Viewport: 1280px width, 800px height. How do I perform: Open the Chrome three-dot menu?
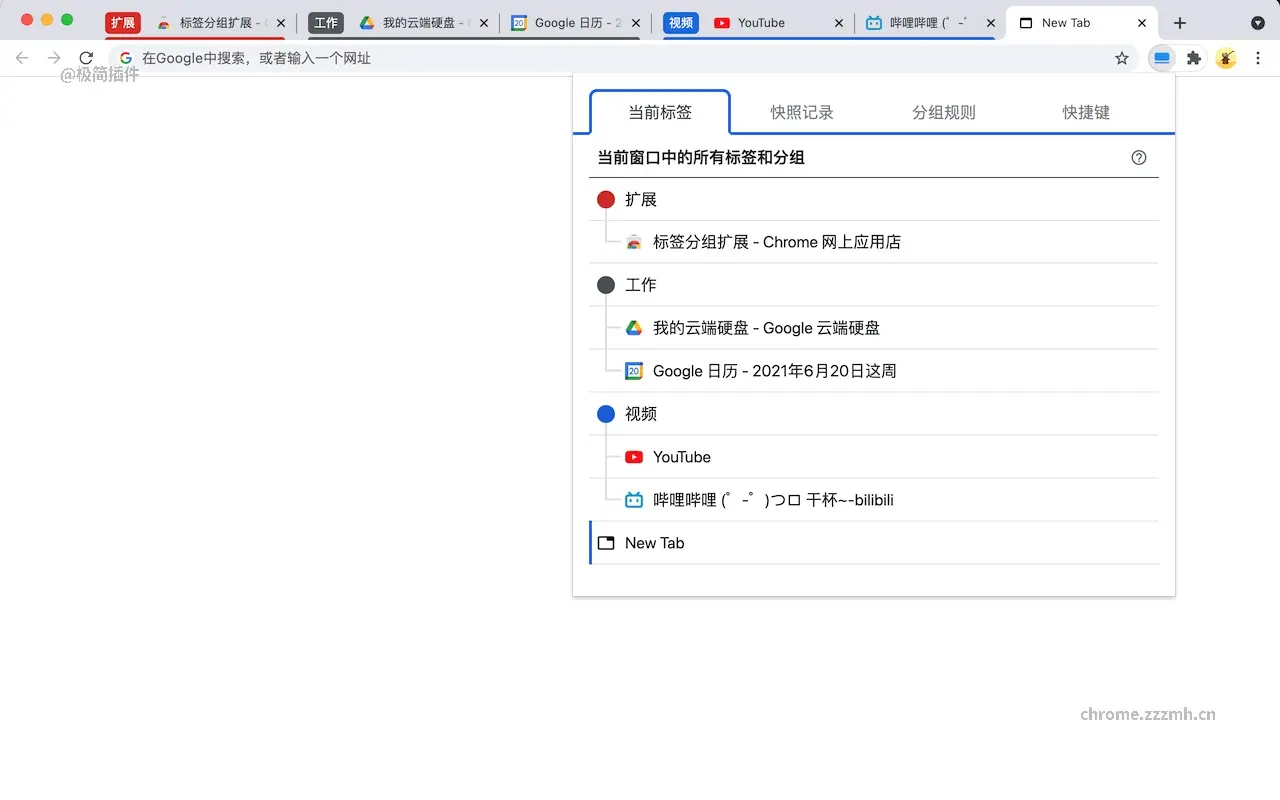[1258, 58]
